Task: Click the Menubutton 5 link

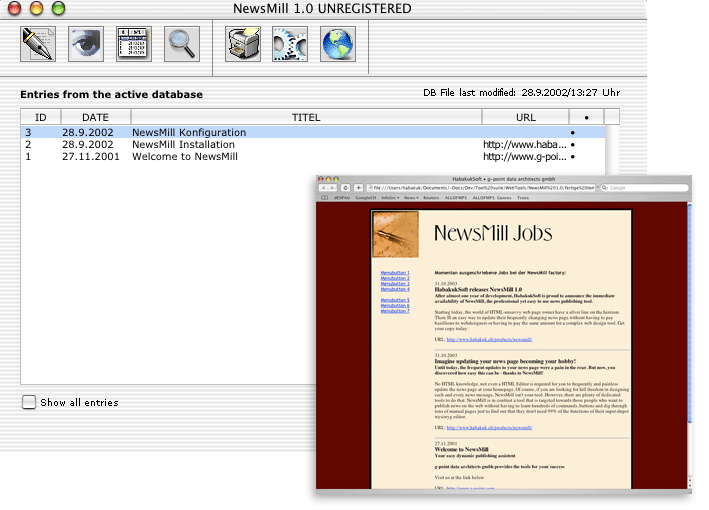Action: coord(395,300)
